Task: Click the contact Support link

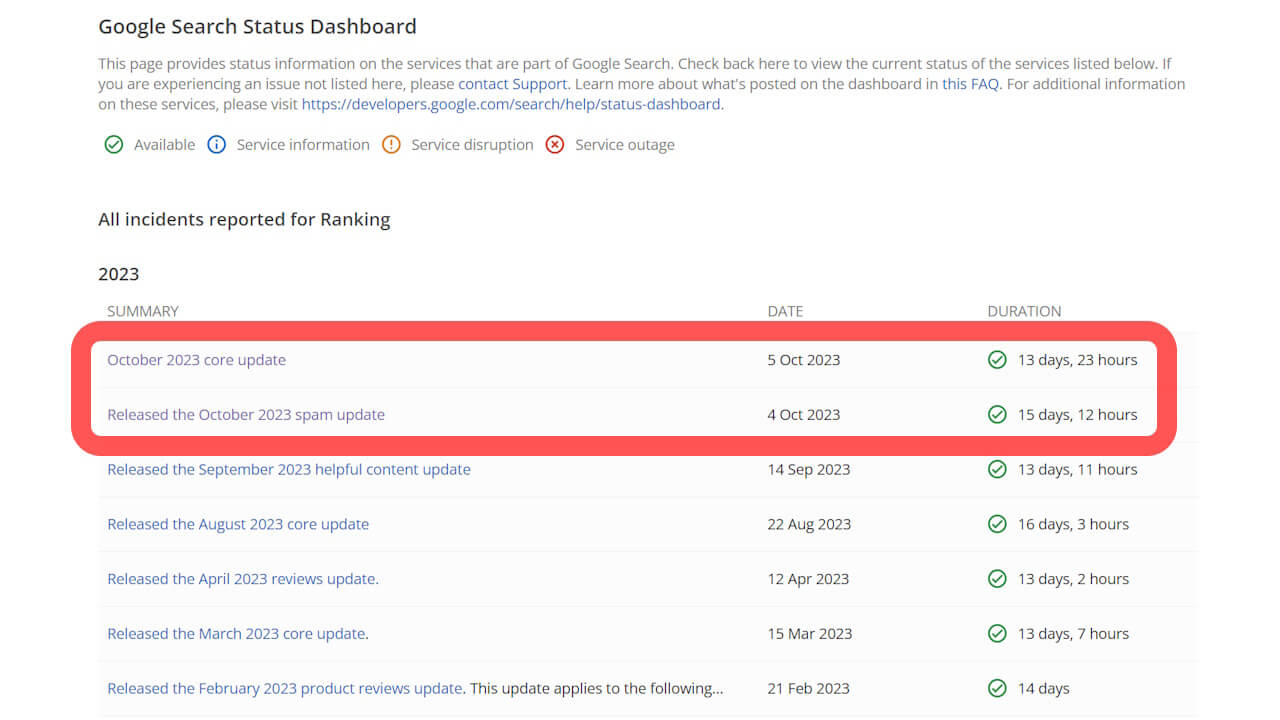Action: (x=512, y=84)
